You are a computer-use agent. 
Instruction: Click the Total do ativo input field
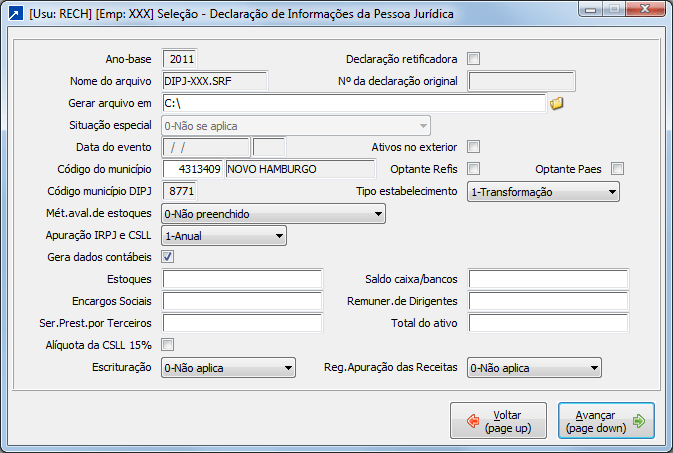pyautogui.click(x=548, y=323)
